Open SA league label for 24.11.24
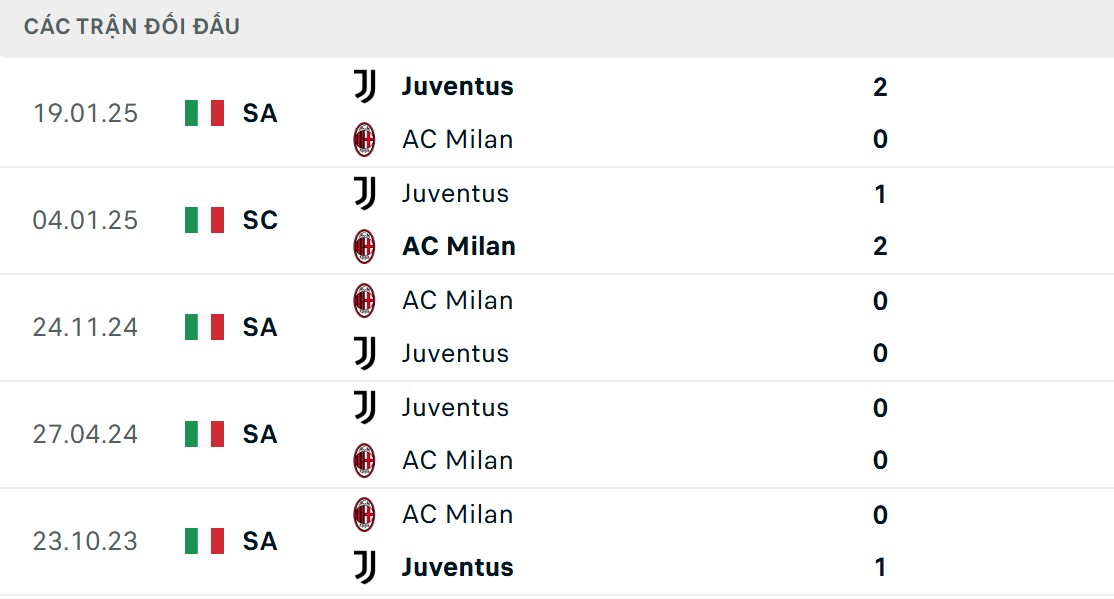Viewport: 1114px width, 599px height. click(x=260, y=327)
